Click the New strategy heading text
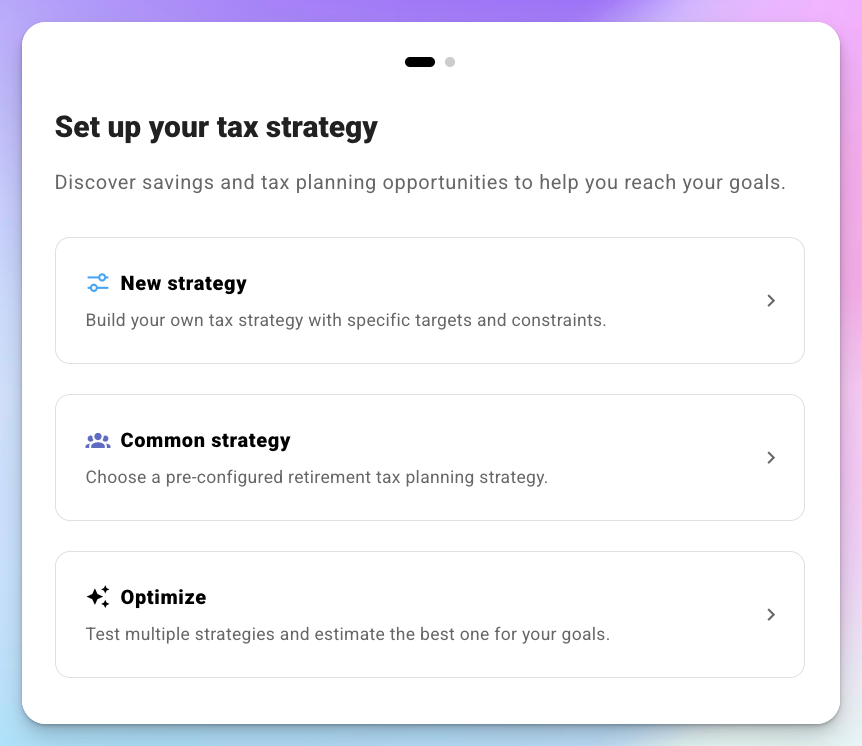 (x=183, y=283)
